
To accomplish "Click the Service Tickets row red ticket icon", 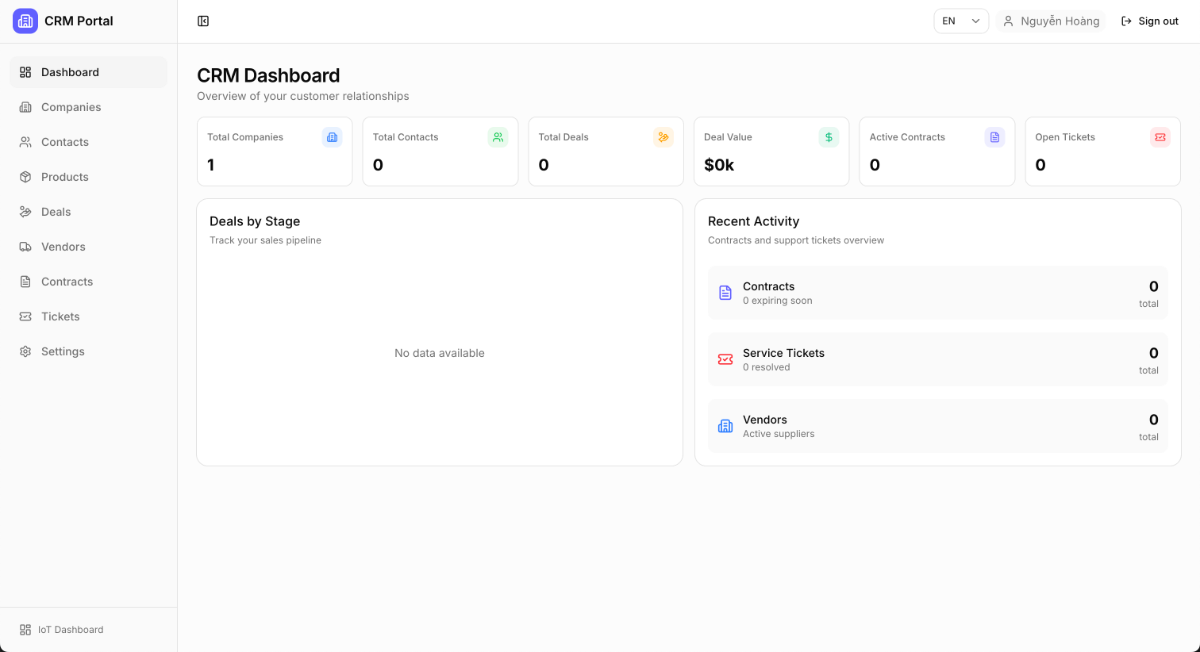I will click(x=726, y=360).
